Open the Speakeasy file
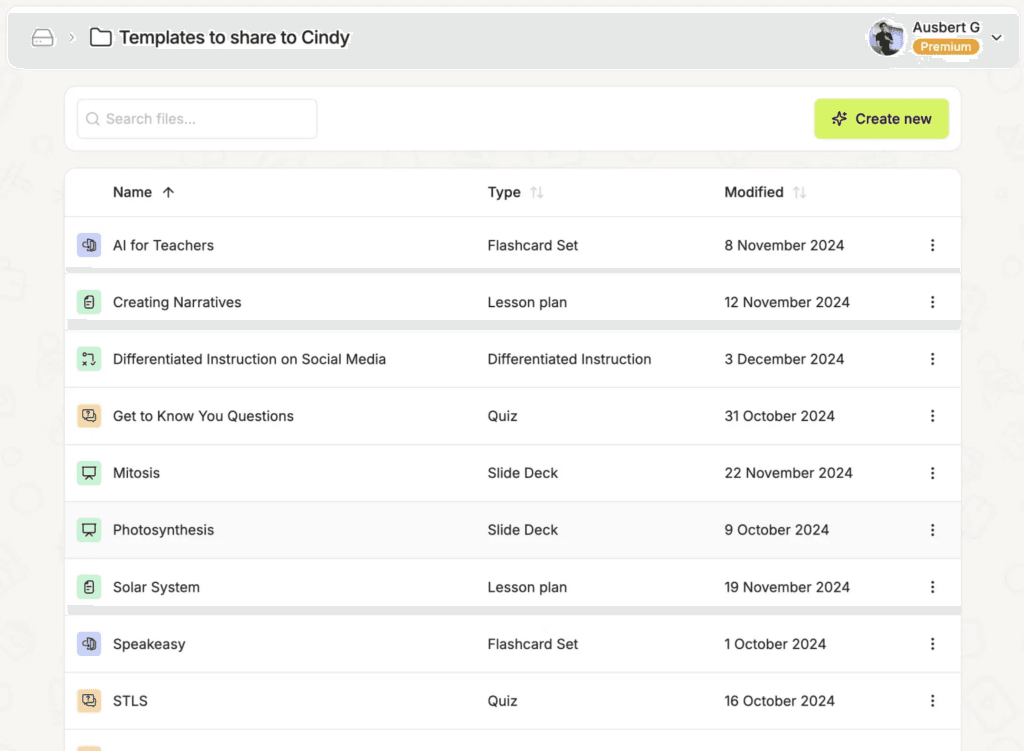The height and width of the screenshot is (751, 1024). [149, 644]
